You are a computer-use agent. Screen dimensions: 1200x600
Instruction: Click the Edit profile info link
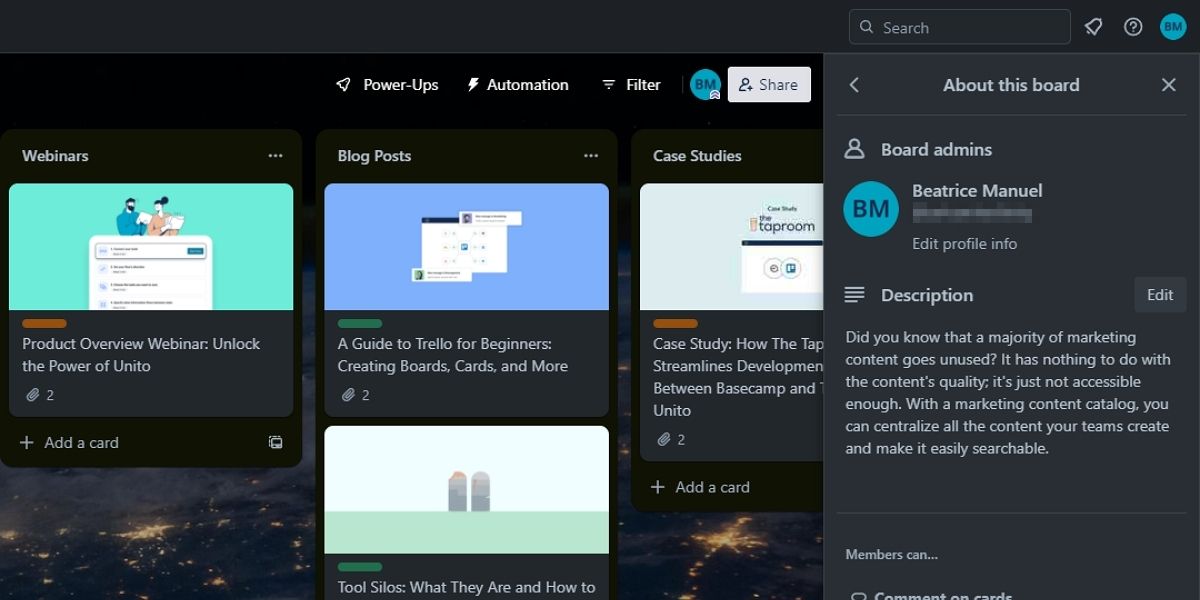(x=964, y=243)
